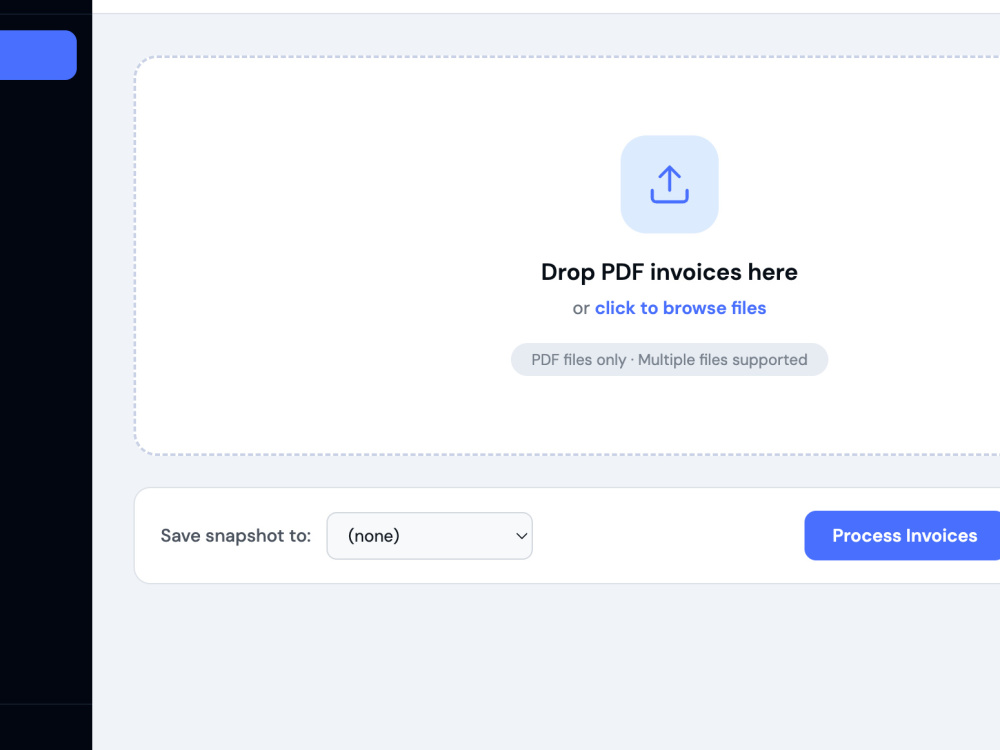The width and height of the screenshot is (1000, 750).
Task: Click the 'Save snapshot to:' label
Action: click(x=236, y=536)
